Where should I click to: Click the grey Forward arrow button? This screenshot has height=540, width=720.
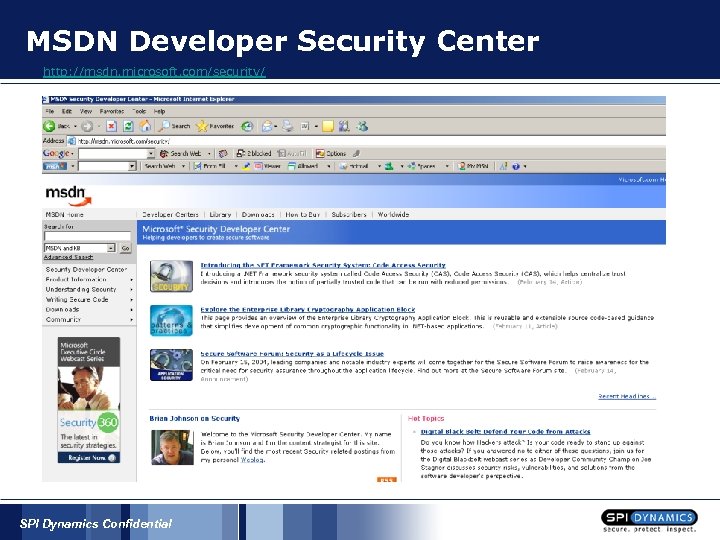click(x=87, y=126)
